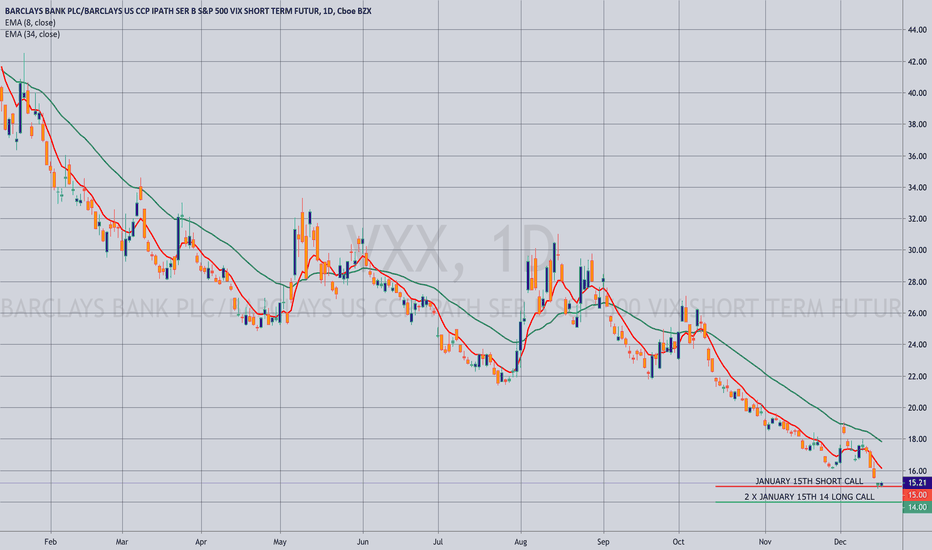This screenshot has height=550, width=932.
Task: Click the Sep label on time axis
Action: (603, 542)
